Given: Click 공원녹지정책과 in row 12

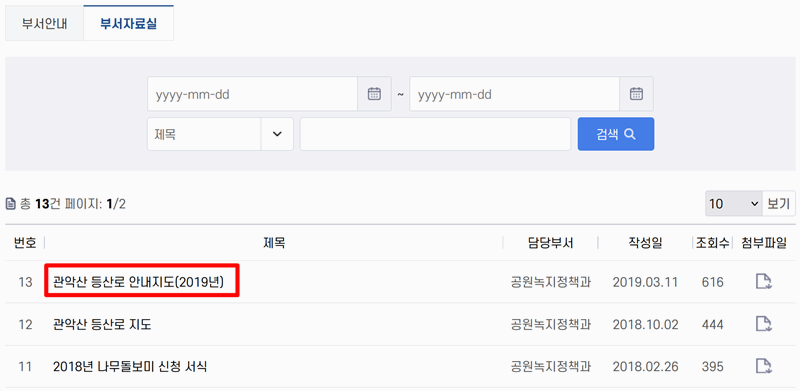Looking at the screenshot, I should point(551,324).
